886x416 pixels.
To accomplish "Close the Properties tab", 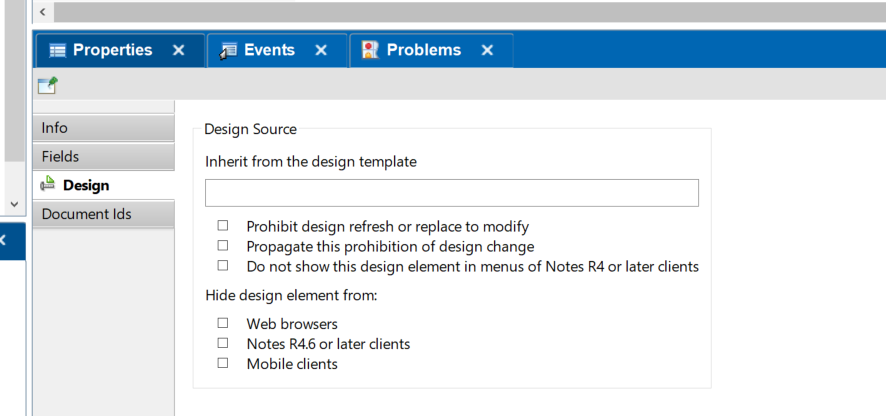I will click(179, 50).
